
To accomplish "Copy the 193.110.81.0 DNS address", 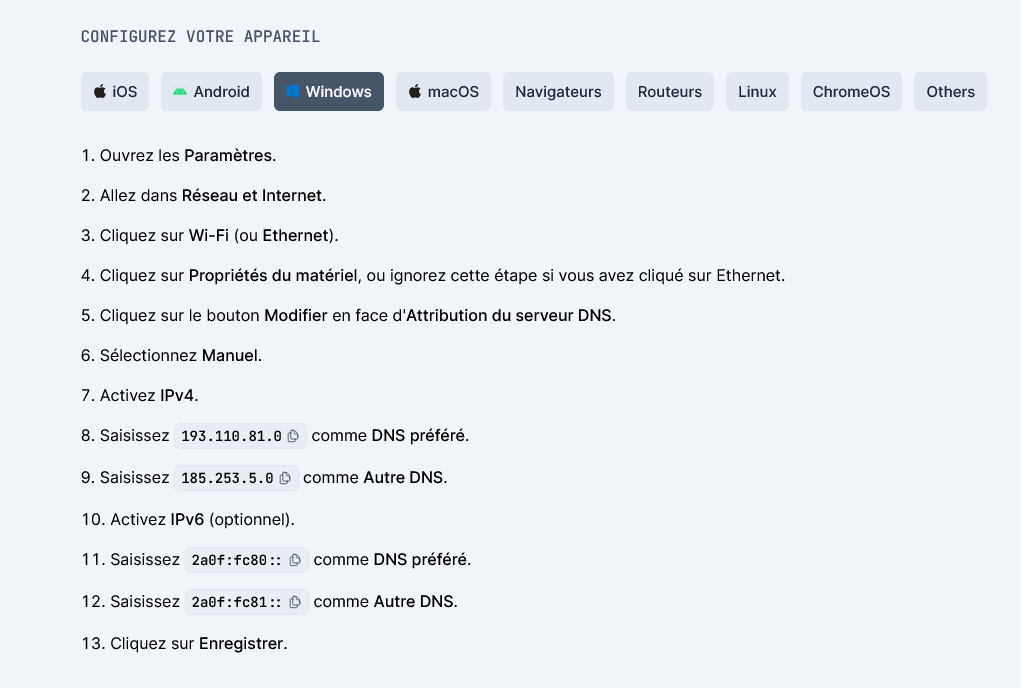I will [x=293, y=436].
